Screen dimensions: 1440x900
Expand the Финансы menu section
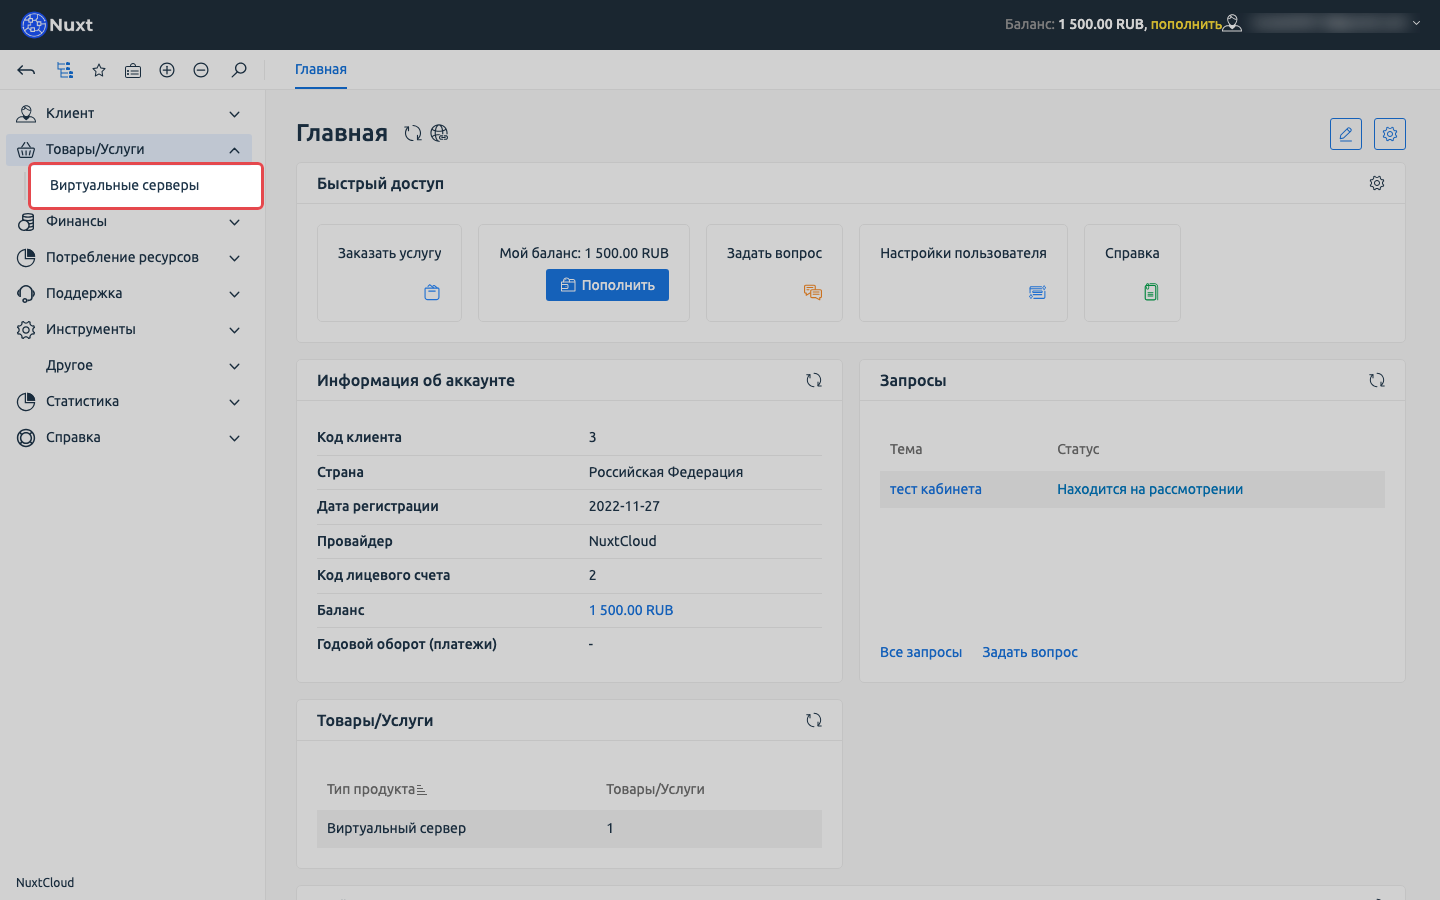[130, 222]
